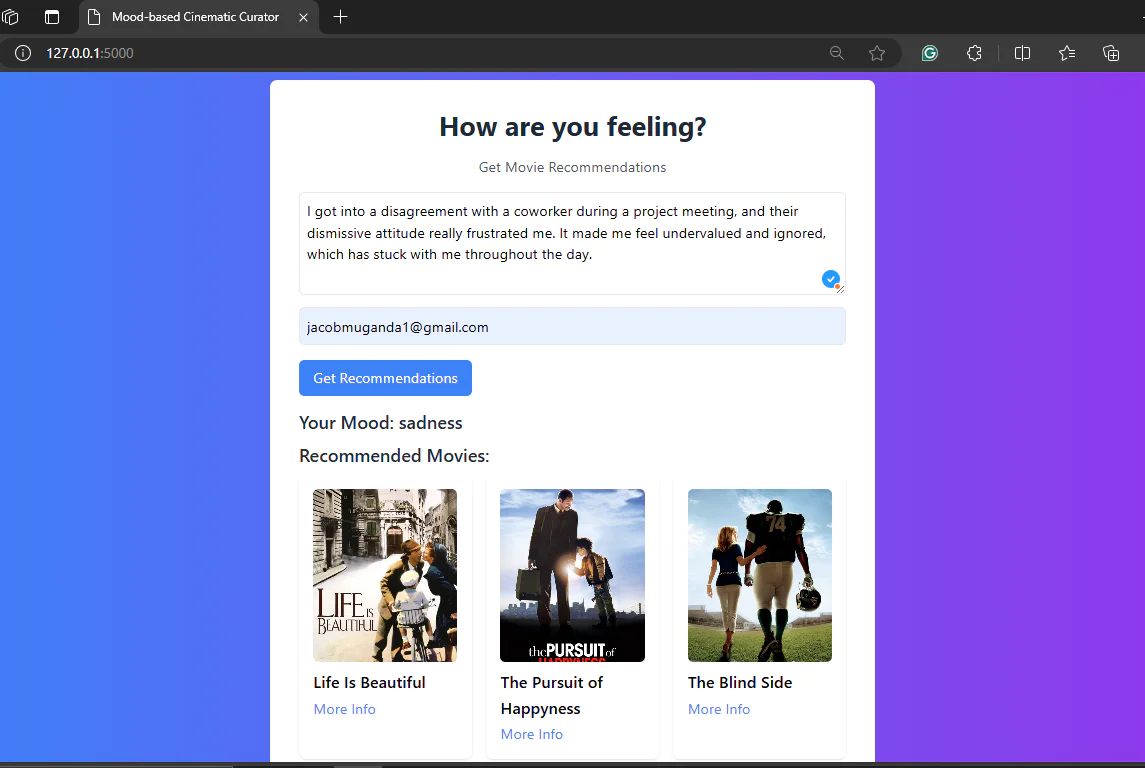Click the 'How are you feeling?' heading
The image size is (1145, 768).
(x=572, y=127)
